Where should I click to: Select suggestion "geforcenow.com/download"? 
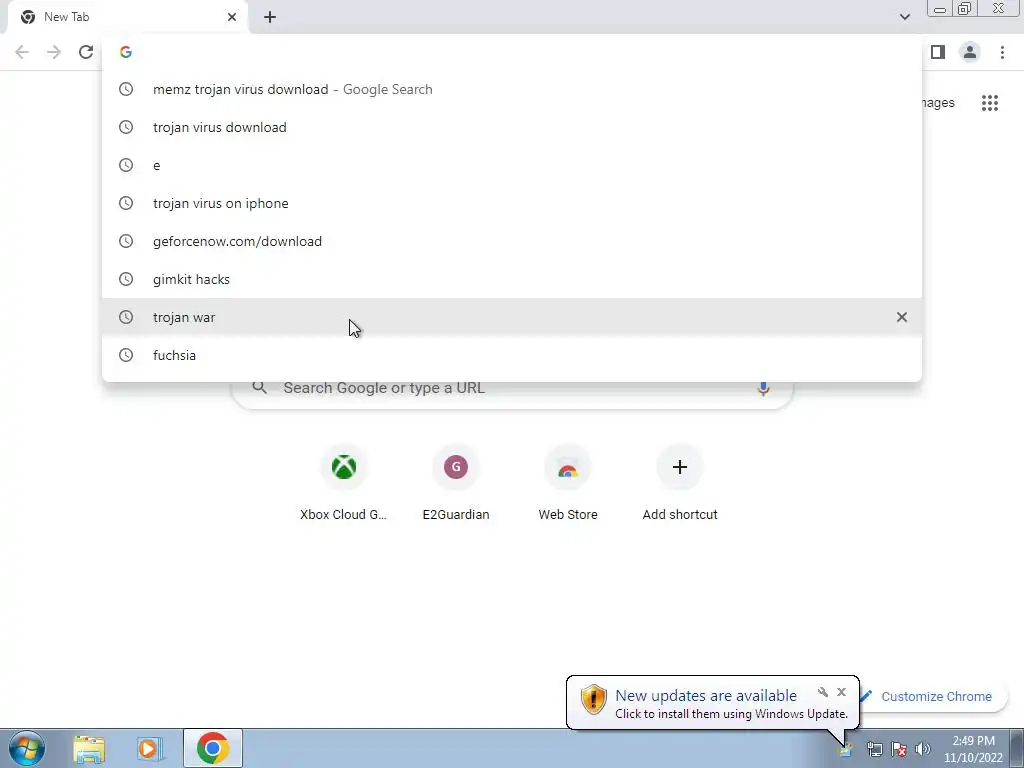click(x=512, y=241)
